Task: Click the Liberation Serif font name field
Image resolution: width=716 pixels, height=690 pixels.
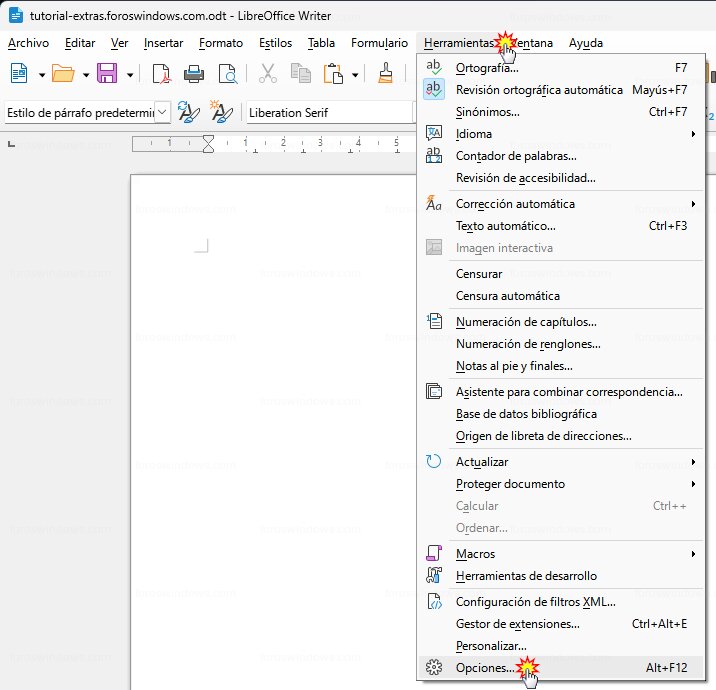Action: (x=329, y=112)
